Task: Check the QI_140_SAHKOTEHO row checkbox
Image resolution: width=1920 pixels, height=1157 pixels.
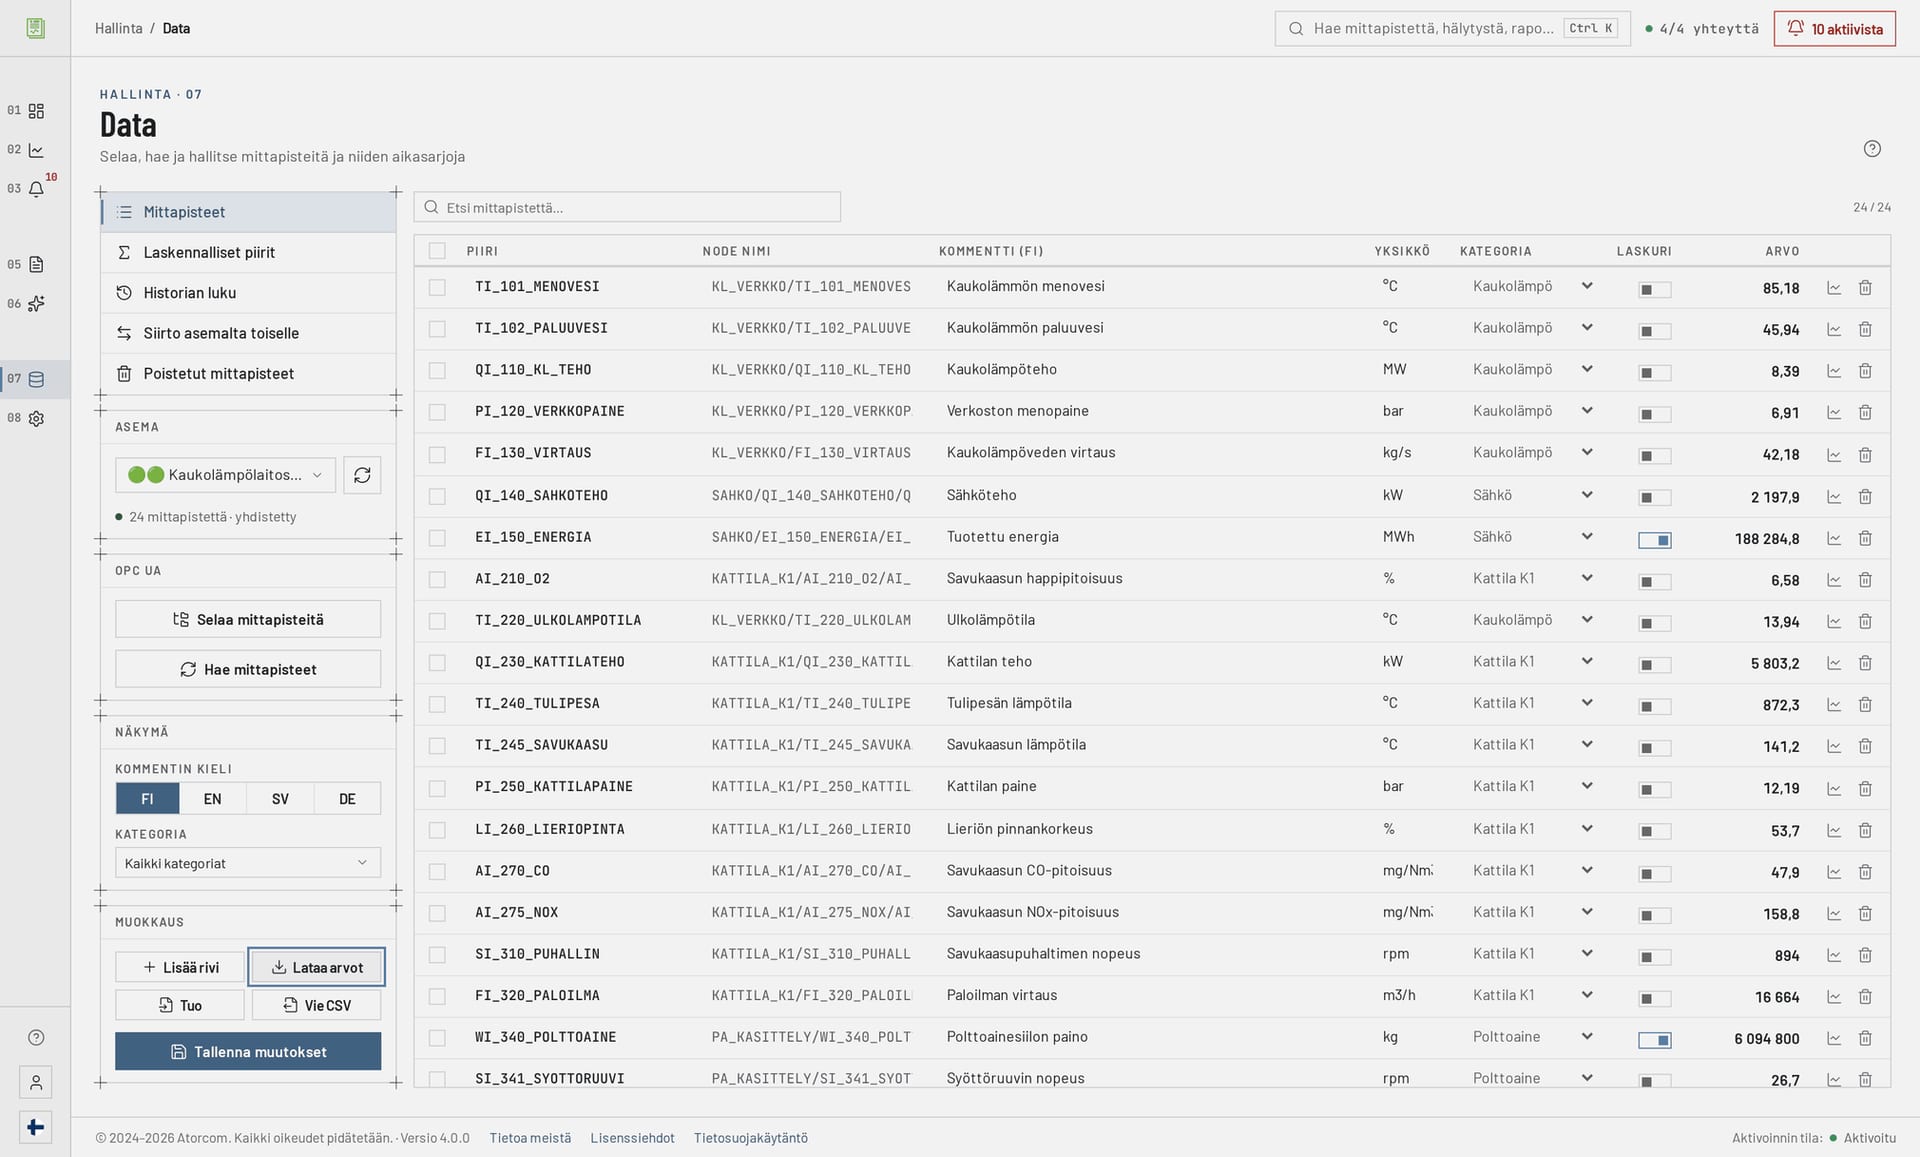Action: click(437, 496)
